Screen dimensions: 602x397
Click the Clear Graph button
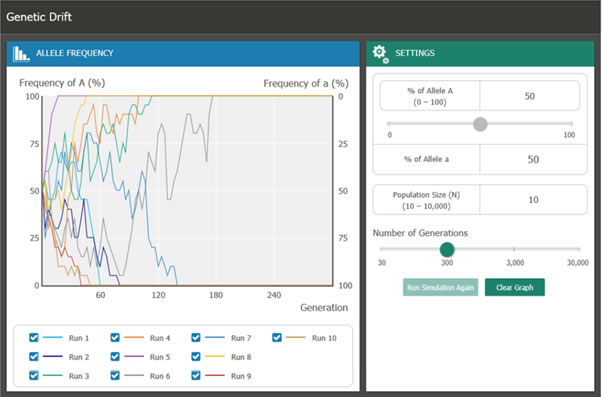pos(514,287)
